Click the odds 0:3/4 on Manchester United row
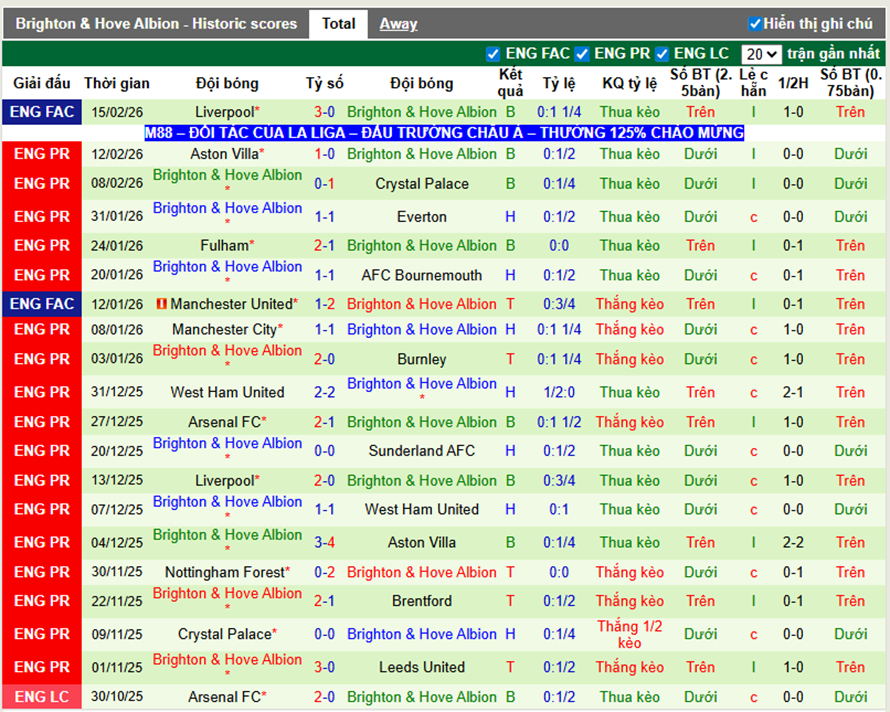 (x=559, y=304)
